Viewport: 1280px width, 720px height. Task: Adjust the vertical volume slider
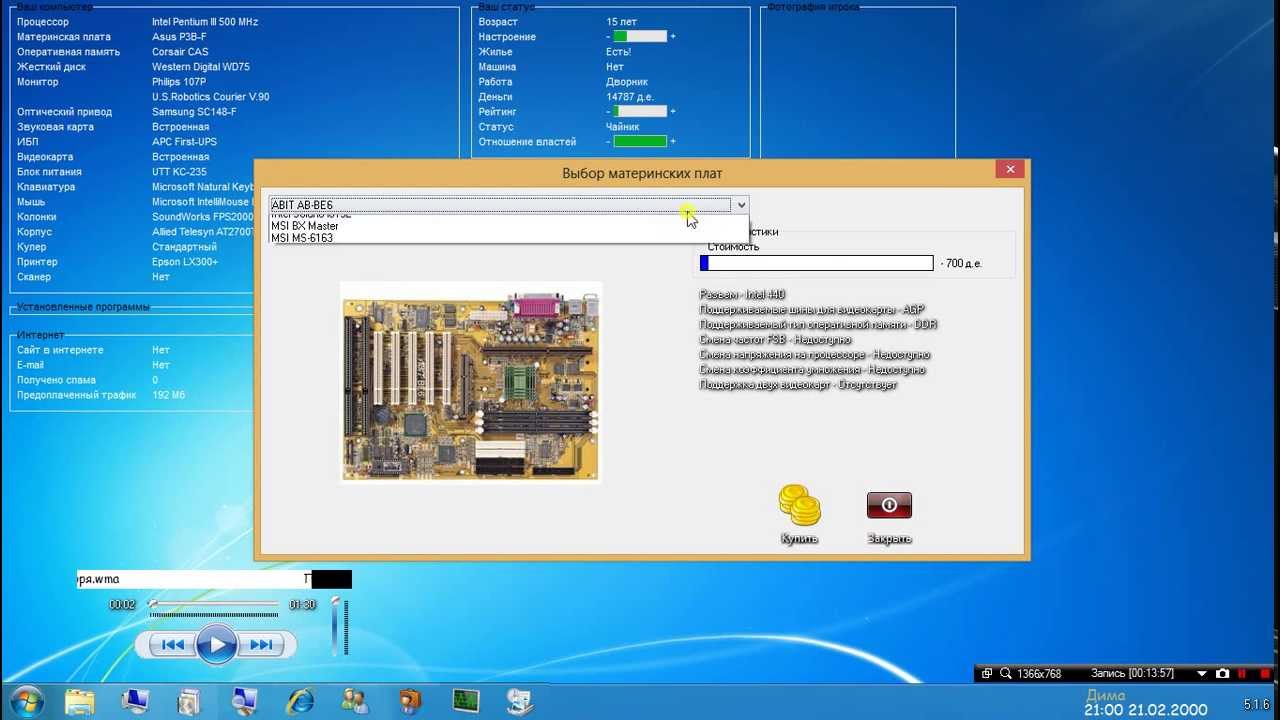[337, 625]
